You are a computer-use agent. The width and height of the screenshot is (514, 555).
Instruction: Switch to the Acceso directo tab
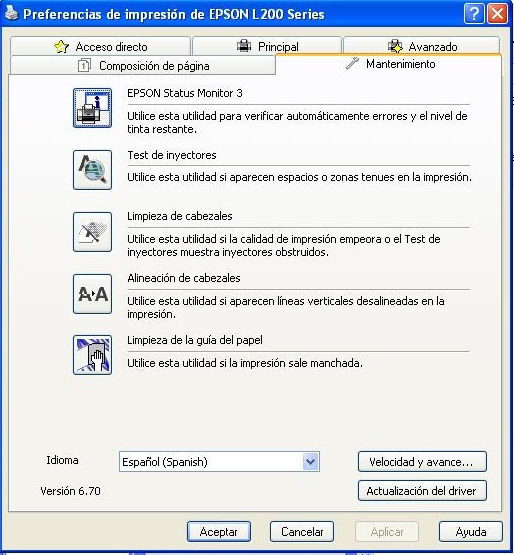coord(101,46)
